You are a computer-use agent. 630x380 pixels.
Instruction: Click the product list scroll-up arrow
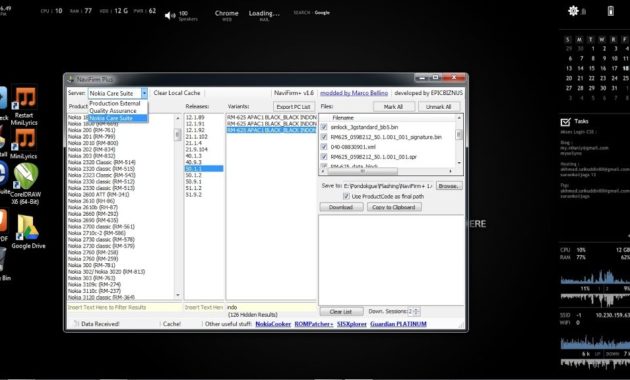click(x=178, y=118)
